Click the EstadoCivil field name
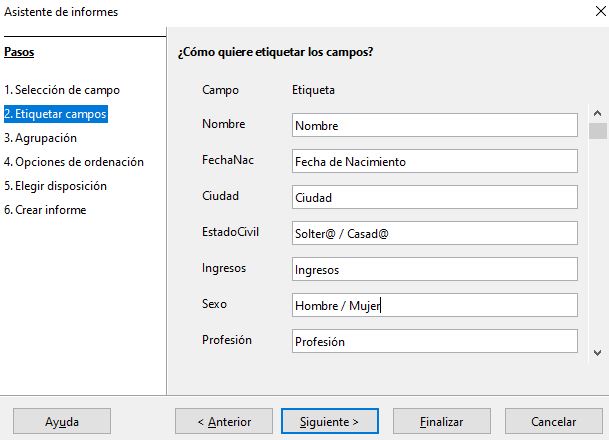The image size is (609, 440). [x=230, y=232]
